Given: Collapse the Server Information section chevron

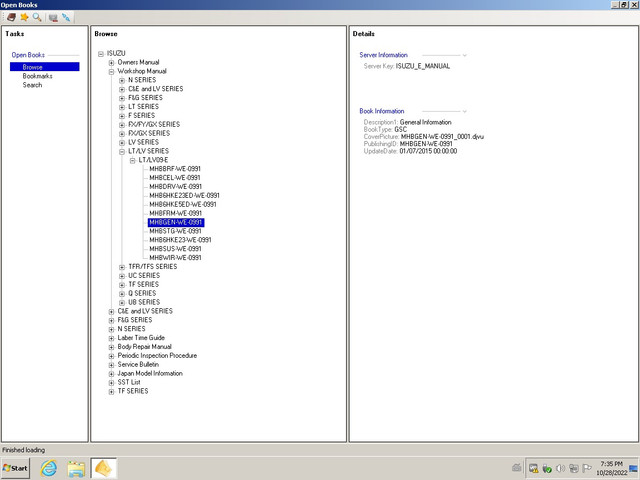Looking at the screenshot, I should (x=464, y=55).
